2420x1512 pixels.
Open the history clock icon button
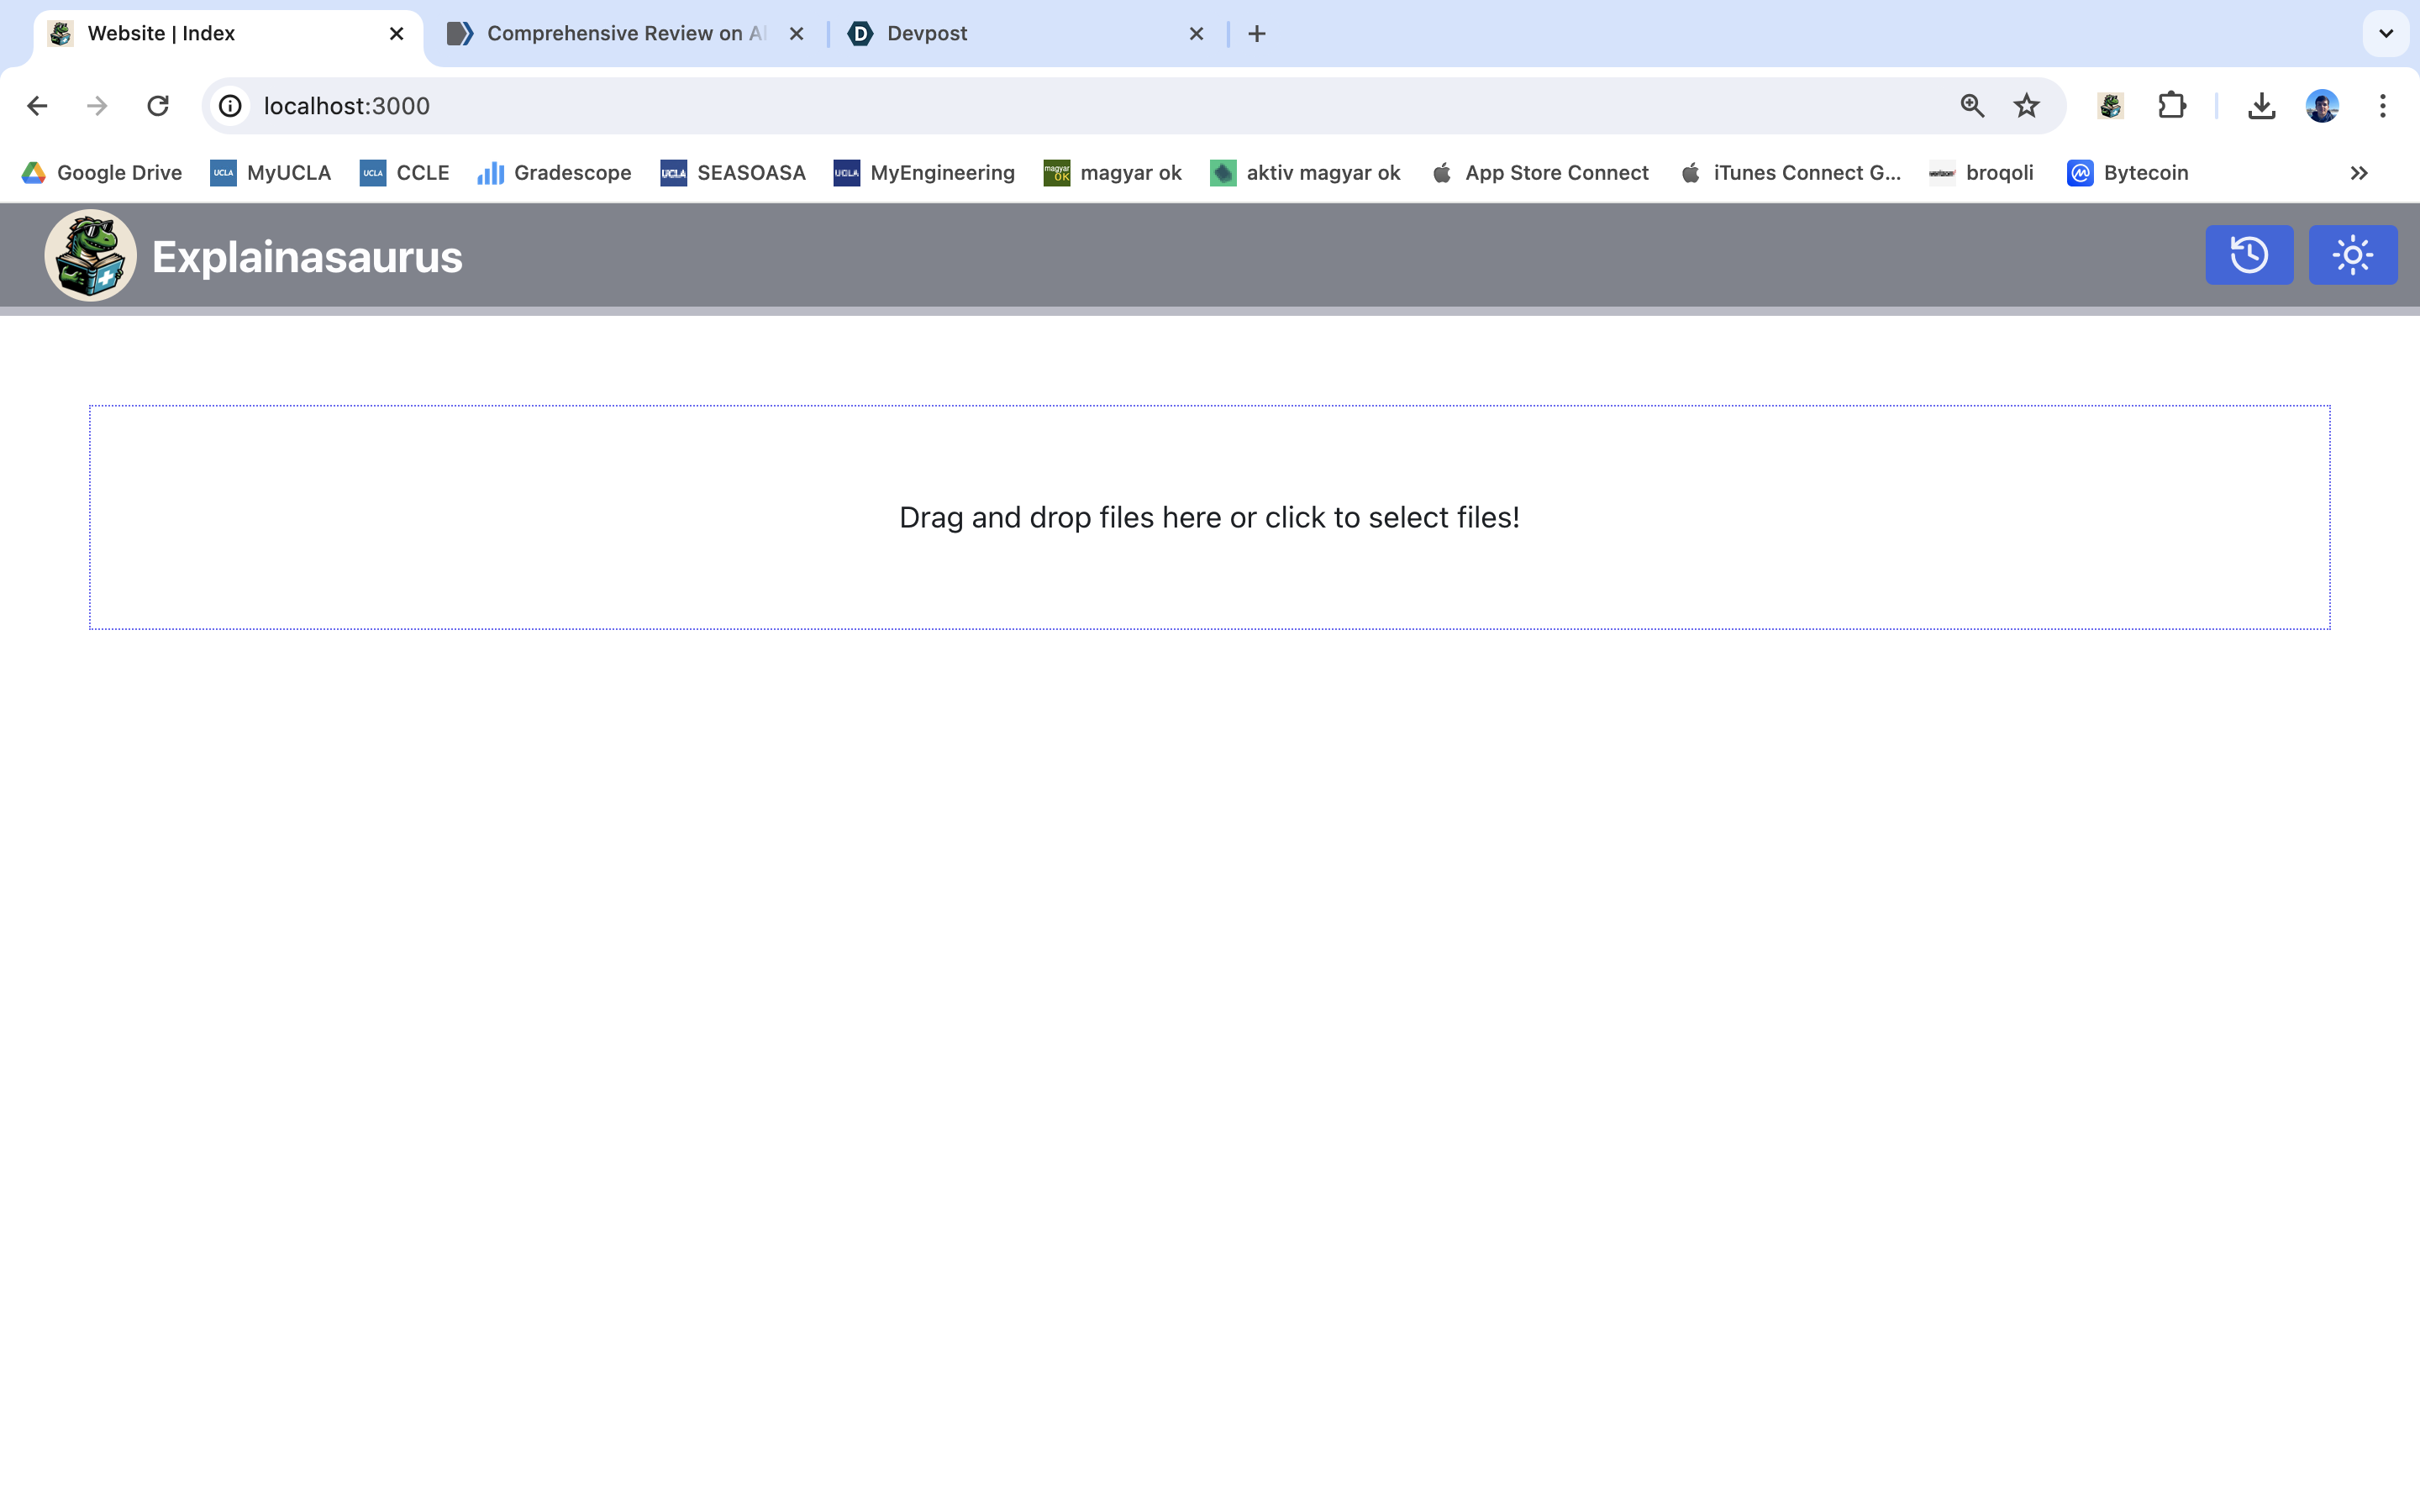coord(2249,255)
